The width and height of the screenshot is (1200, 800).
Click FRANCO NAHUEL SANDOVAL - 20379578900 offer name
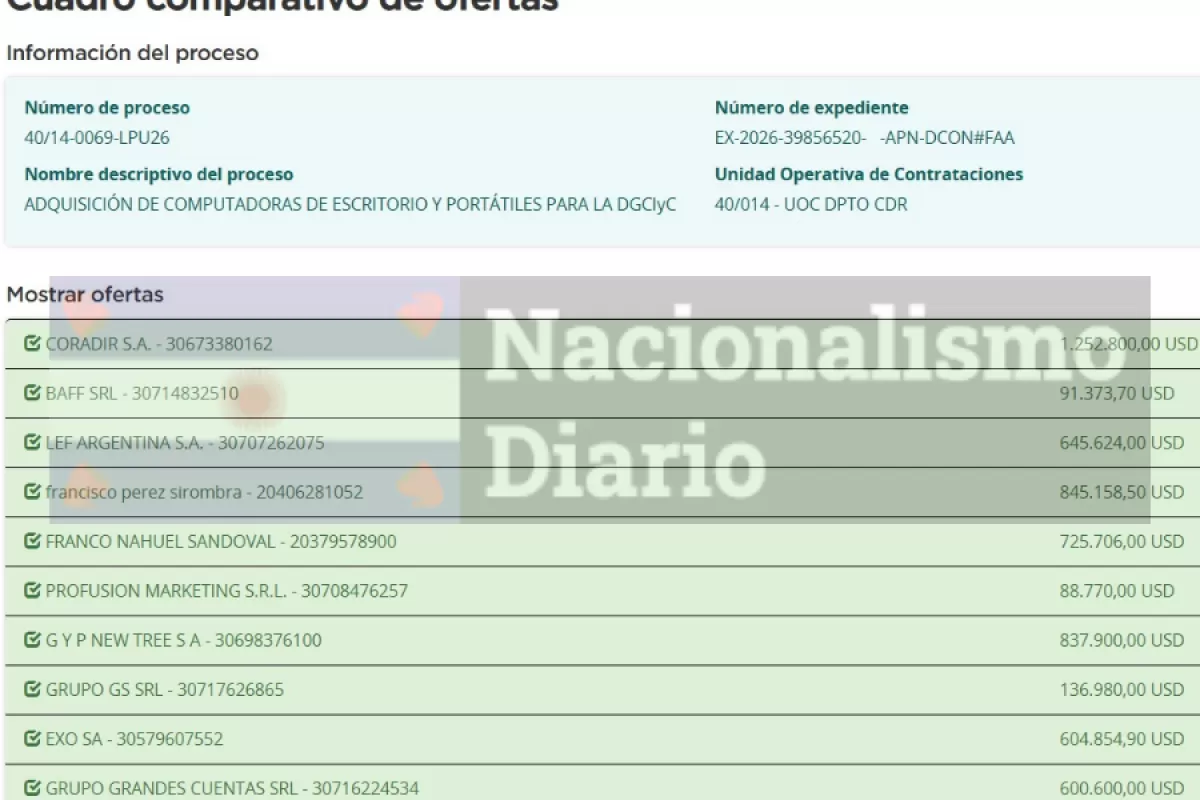click(221, 541)
